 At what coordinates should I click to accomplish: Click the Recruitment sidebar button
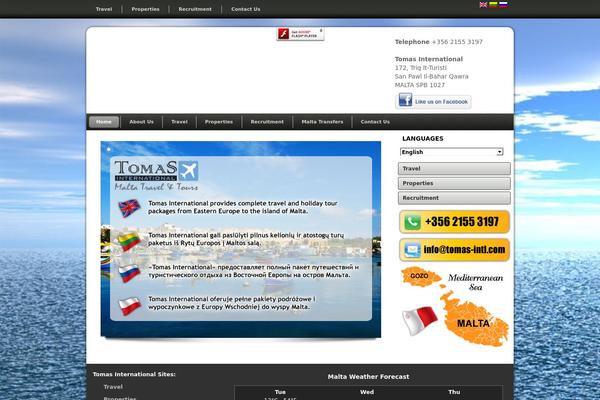pyautogui.click(x=454, y=198)
